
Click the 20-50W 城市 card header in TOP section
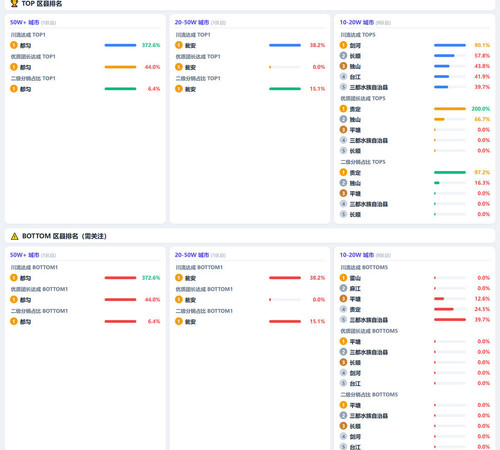[x=200, y=22]
